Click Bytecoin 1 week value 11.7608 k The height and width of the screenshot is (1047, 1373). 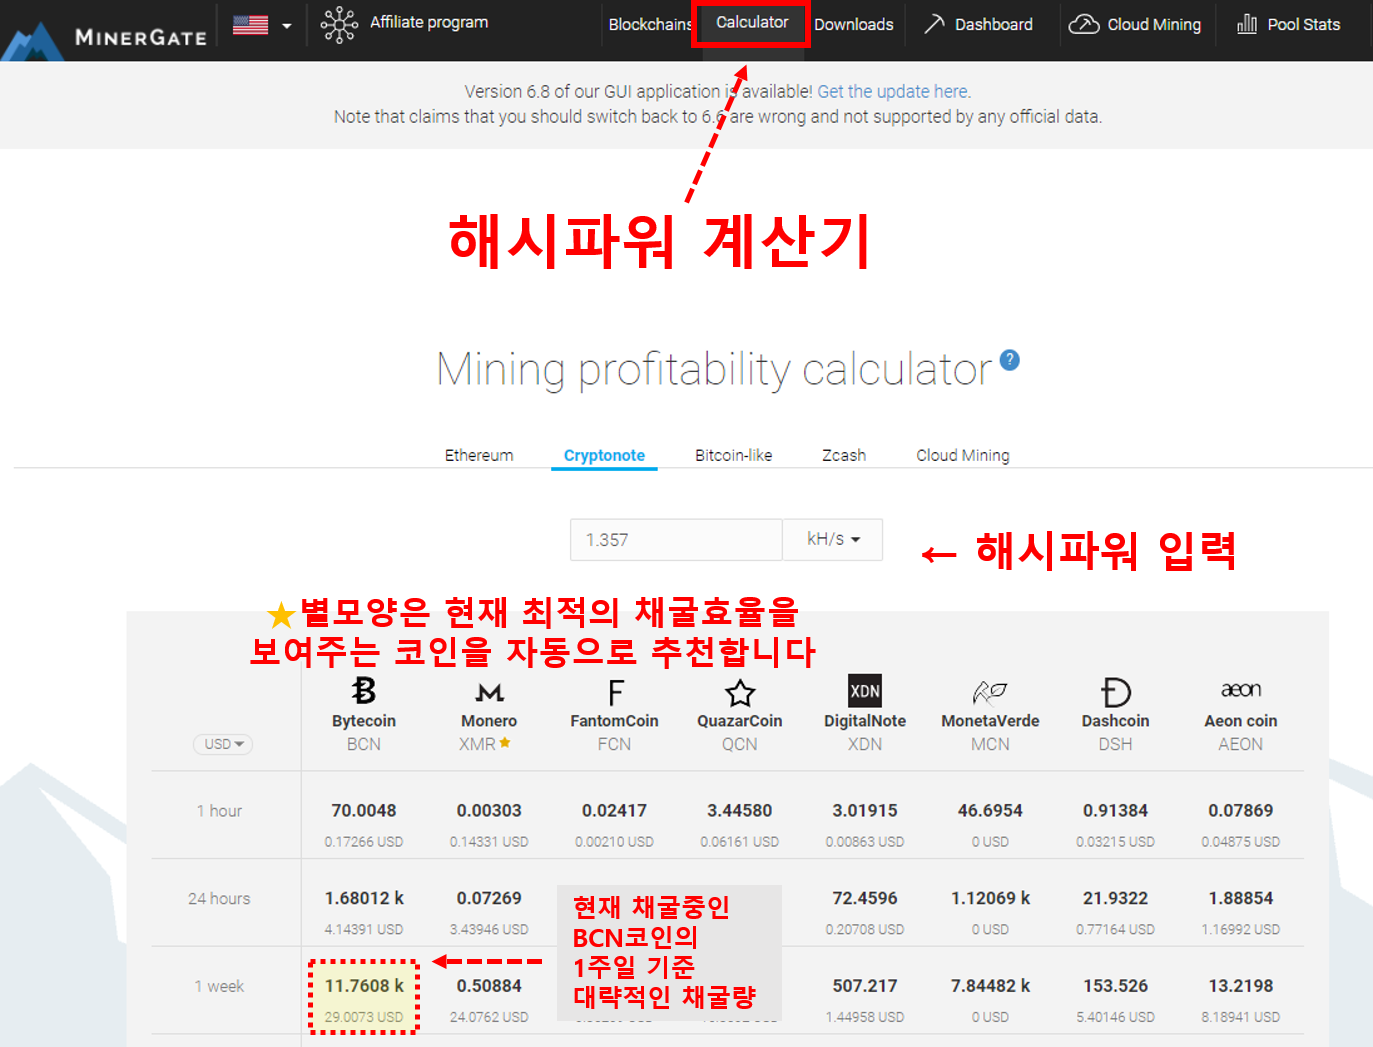coord(364,986)
